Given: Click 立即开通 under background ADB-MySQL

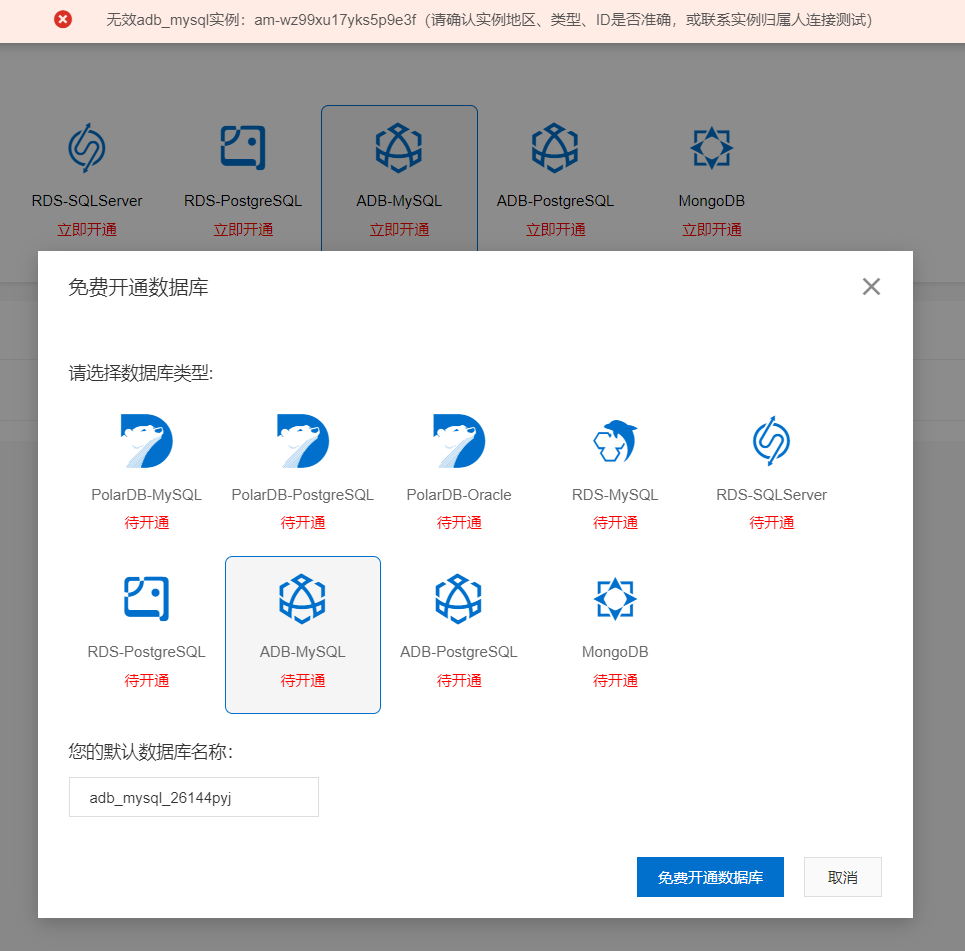Looking at the screenshot, I should (x=399, y=230).
